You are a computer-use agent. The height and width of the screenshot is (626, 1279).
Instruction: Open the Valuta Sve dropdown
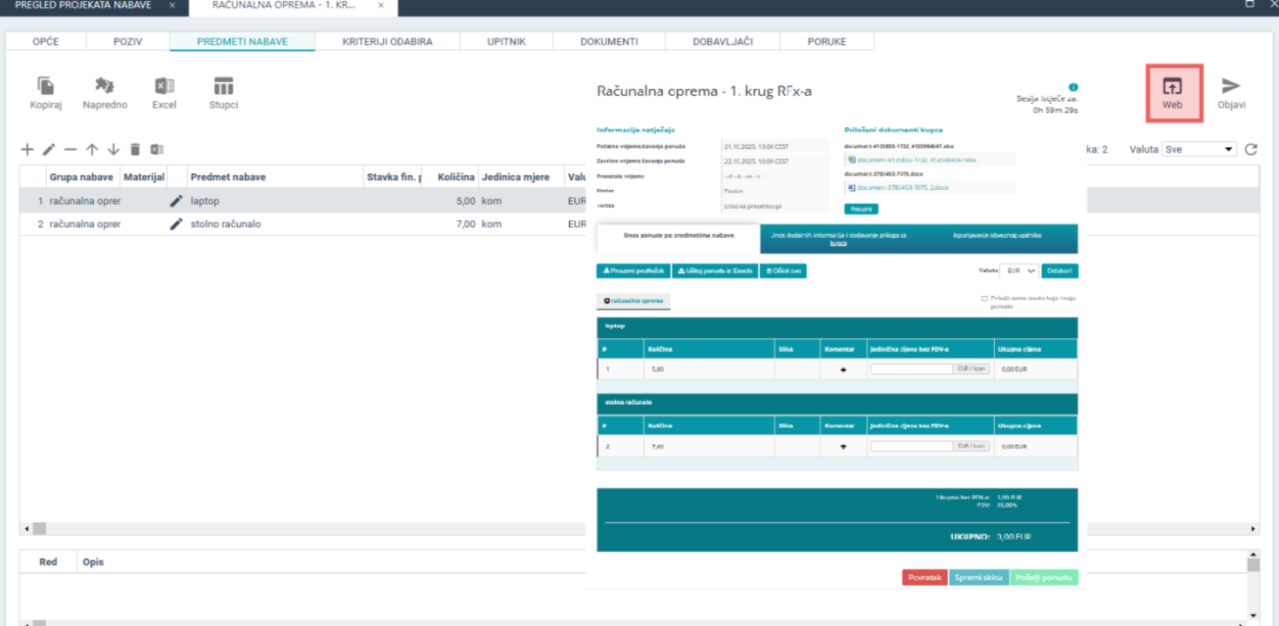click(1199, 149)
